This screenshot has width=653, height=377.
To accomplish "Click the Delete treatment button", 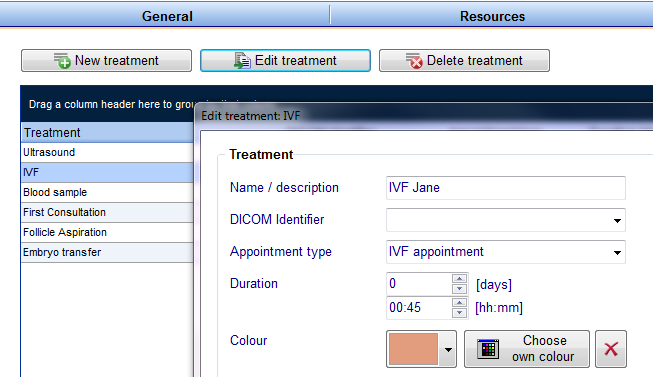I will (x=464, y=61).
